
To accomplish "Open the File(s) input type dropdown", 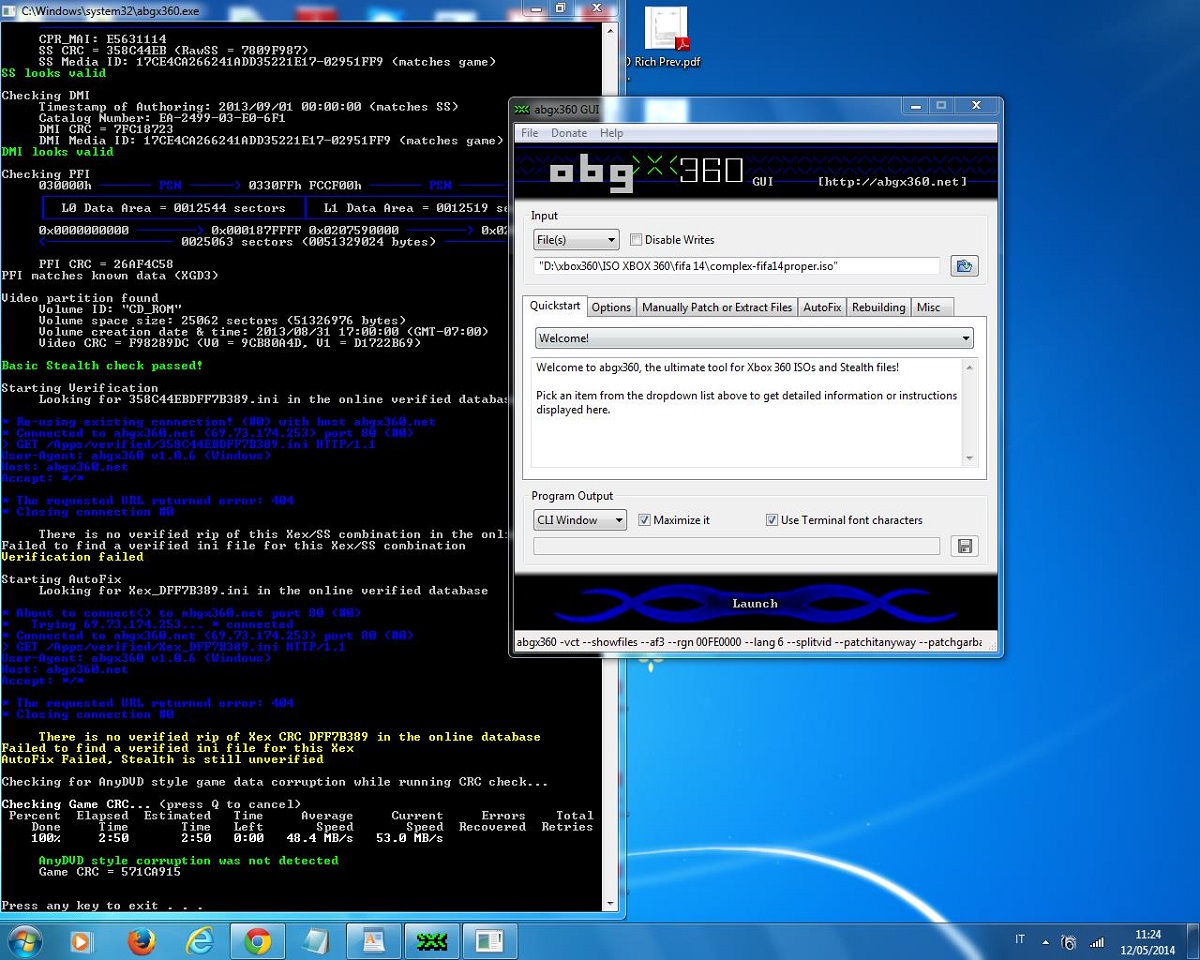I will [576, 240].
